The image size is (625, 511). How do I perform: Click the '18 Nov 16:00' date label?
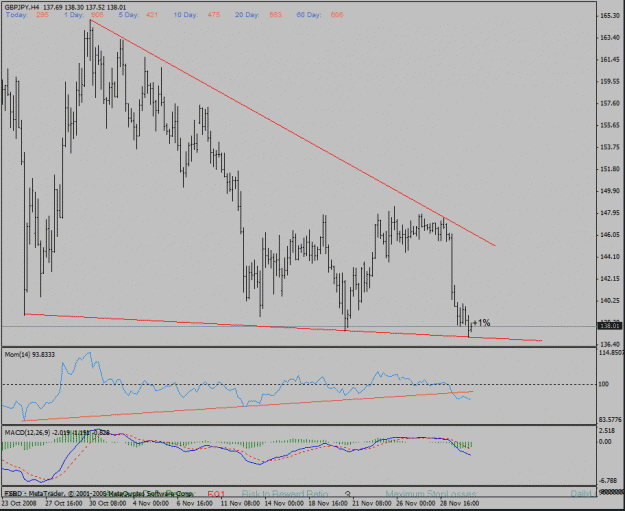tap(327, 503)
